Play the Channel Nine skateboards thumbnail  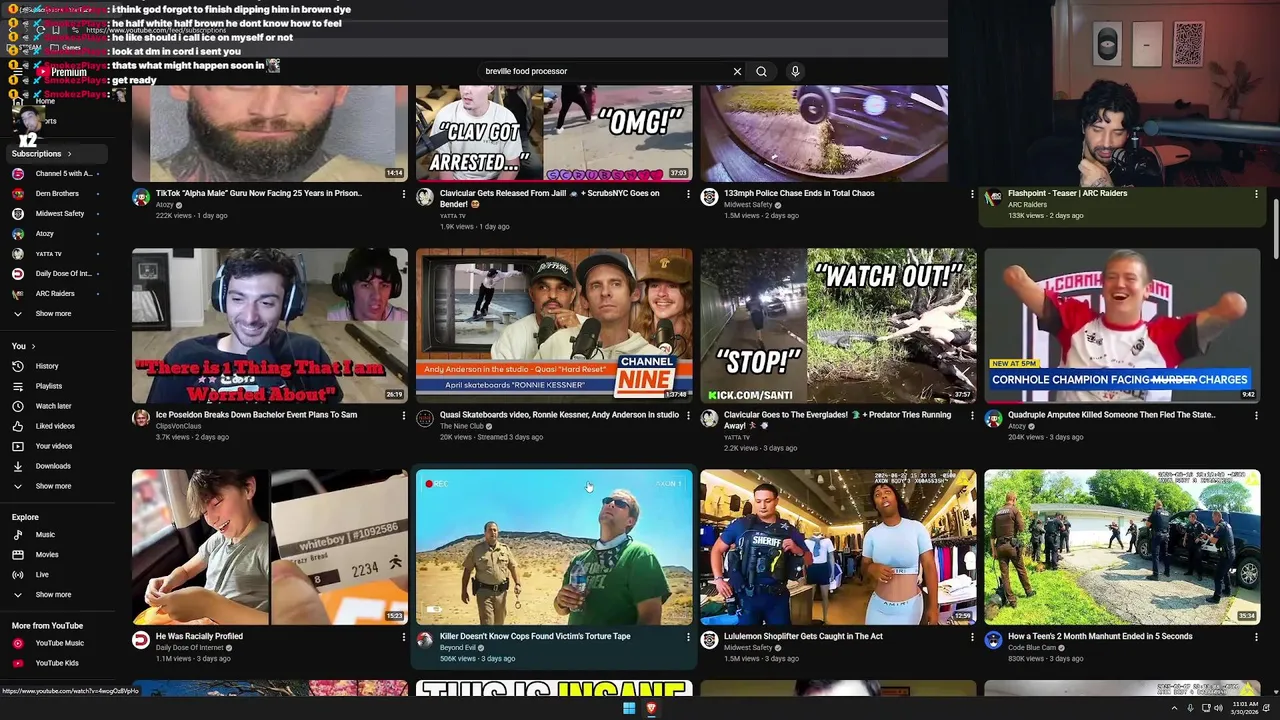tap(554, 325)
